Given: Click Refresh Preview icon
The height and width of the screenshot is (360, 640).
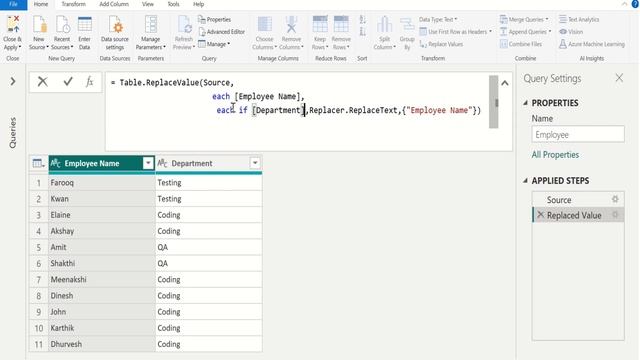Looking at the screenshot, I should 184,24.
